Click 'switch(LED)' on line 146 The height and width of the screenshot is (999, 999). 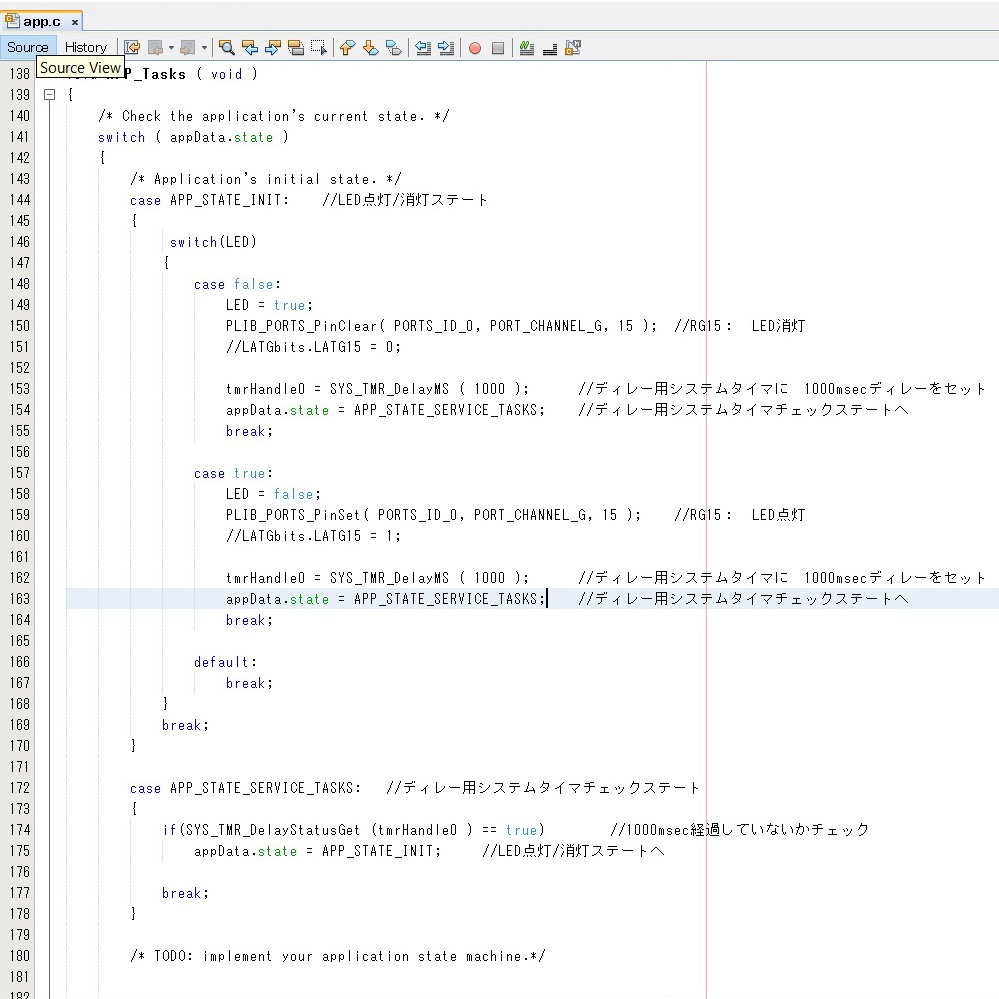point(213,242)
